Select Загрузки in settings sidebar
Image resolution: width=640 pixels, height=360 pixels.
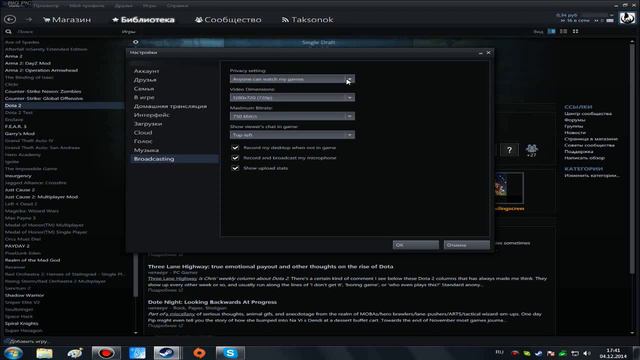pyautogui.click(x=148, y=124)
